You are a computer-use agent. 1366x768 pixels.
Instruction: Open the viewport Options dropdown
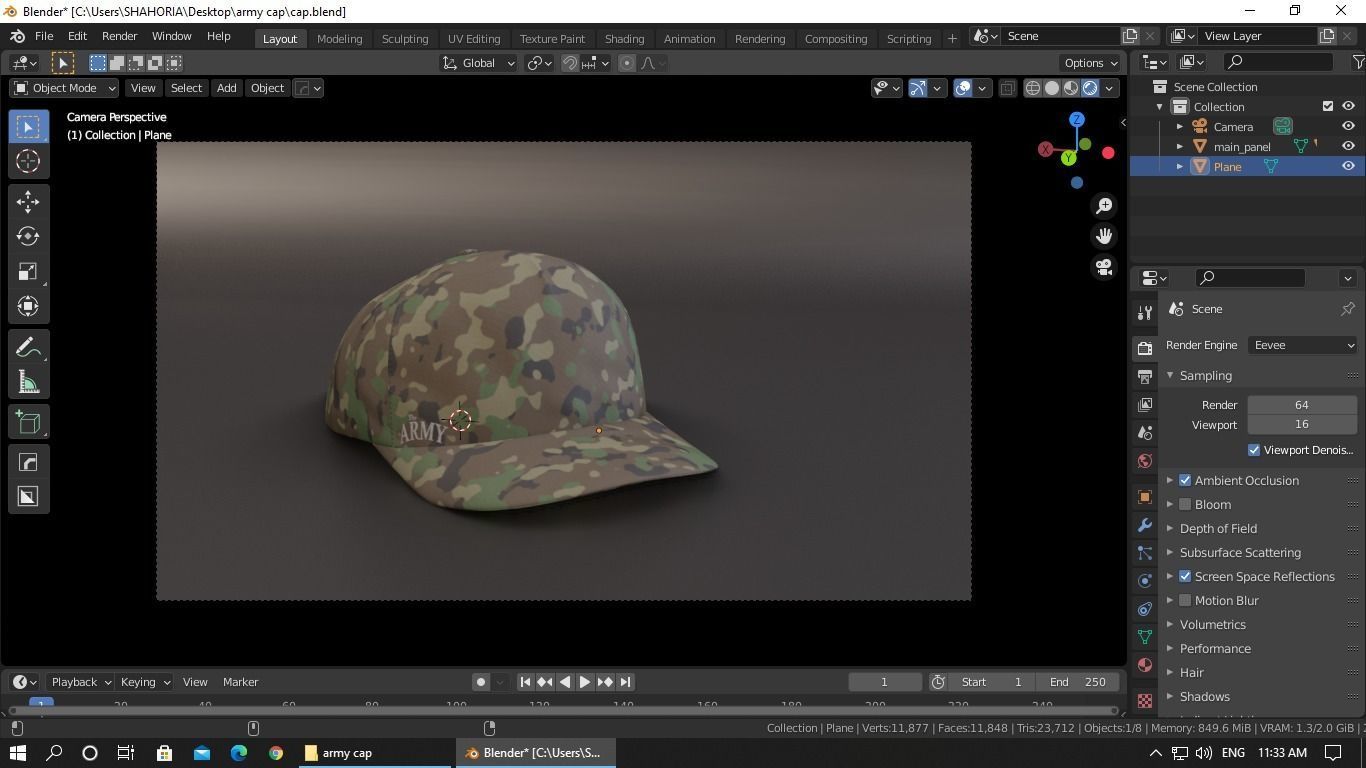point(1090,63)
